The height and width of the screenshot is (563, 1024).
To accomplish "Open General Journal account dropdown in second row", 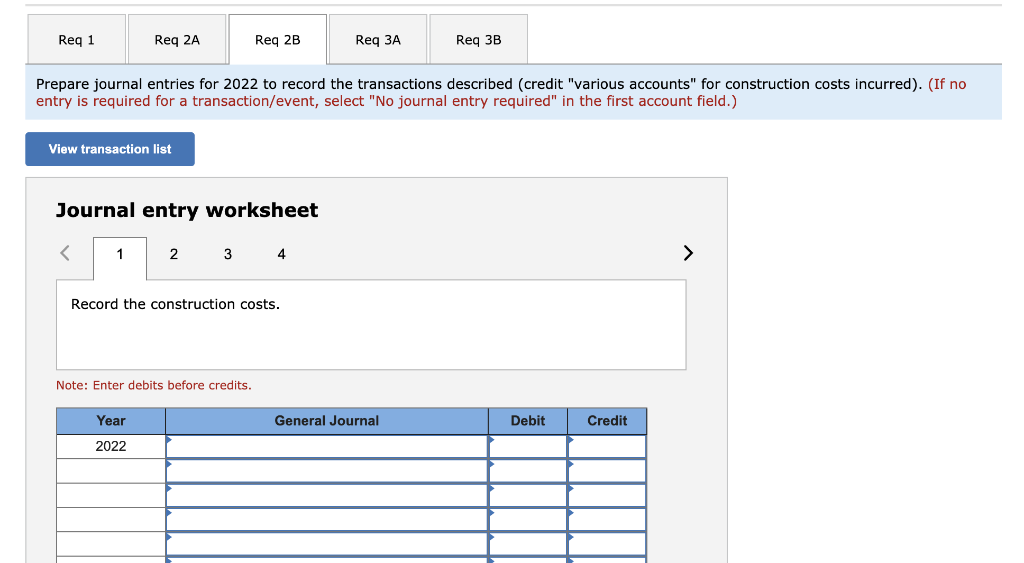I will 327,471.
